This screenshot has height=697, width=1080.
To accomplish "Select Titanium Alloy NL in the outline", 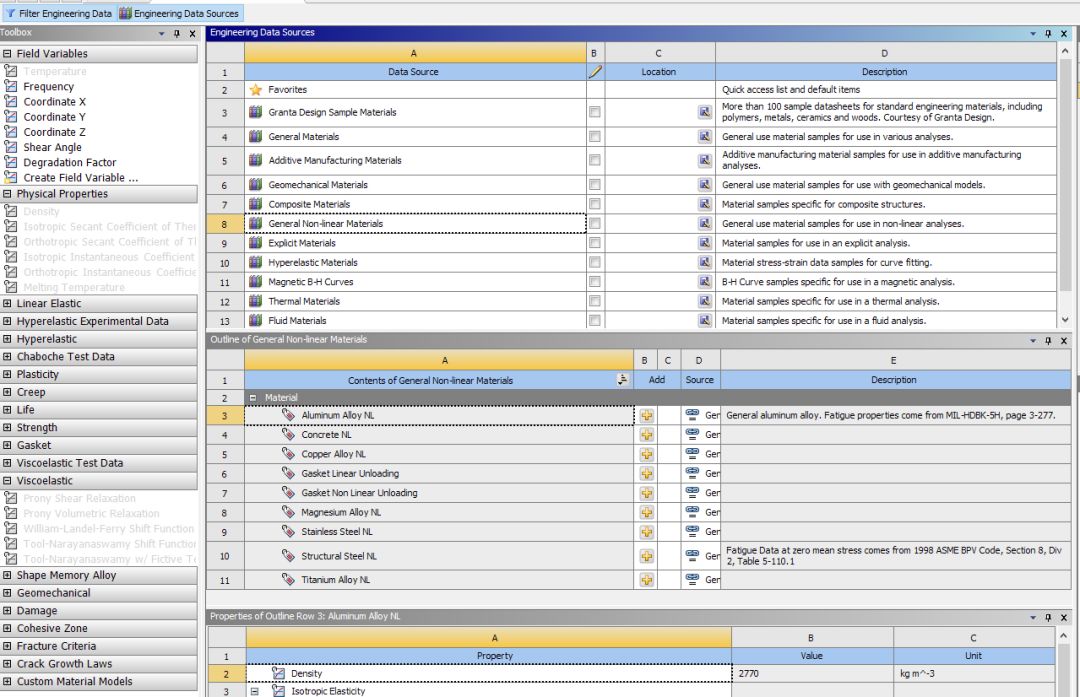I will coord(335,580).
